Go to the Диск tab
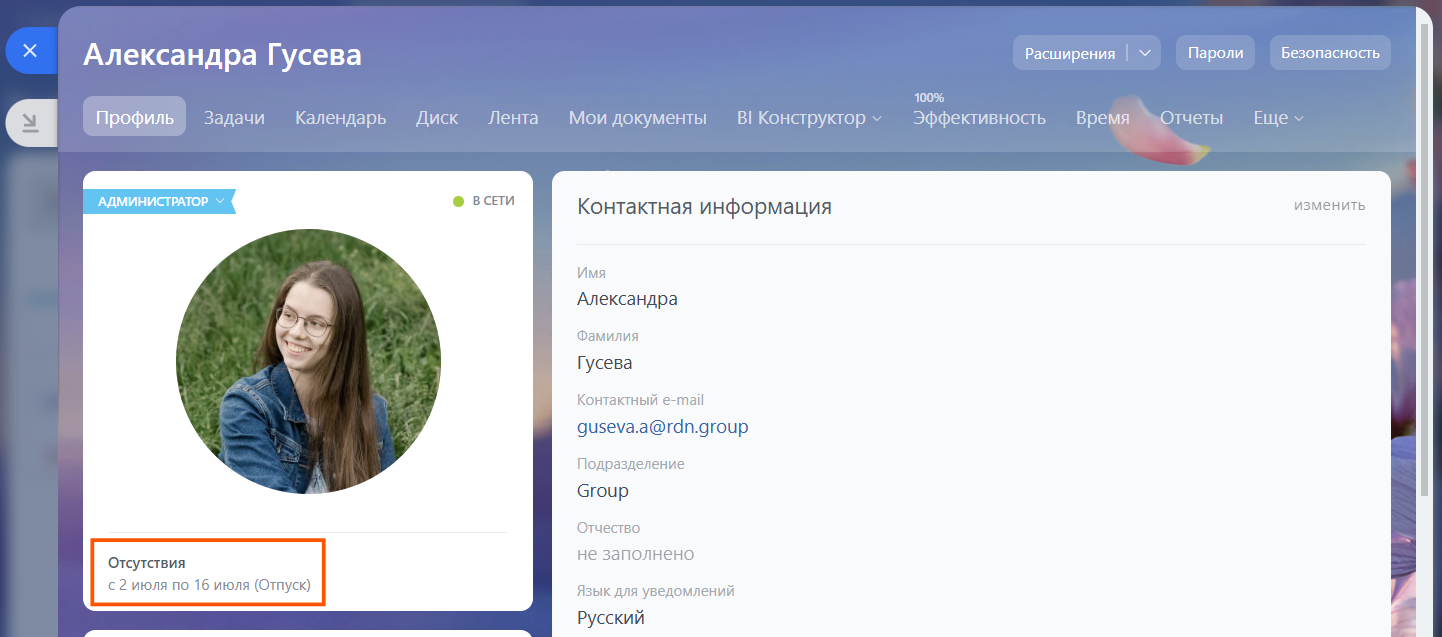The image size is (1442, 637). coord(437,117)
